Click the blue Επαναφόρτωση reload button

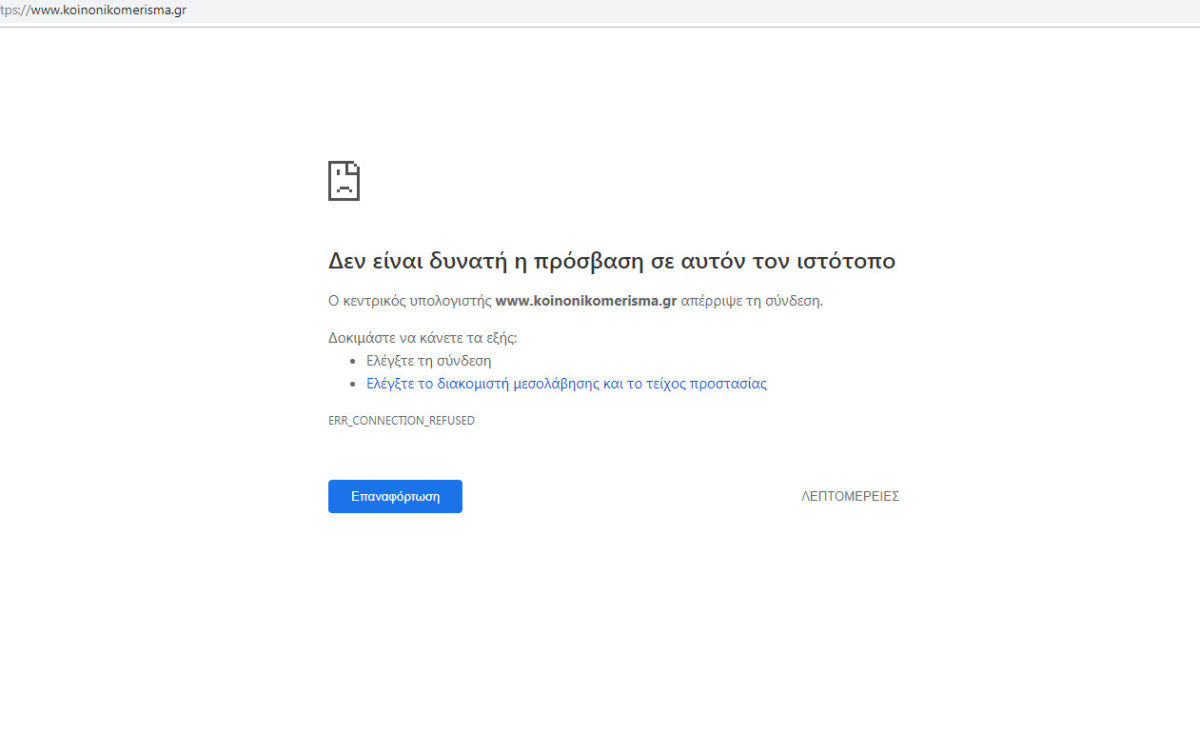(395, 496)
